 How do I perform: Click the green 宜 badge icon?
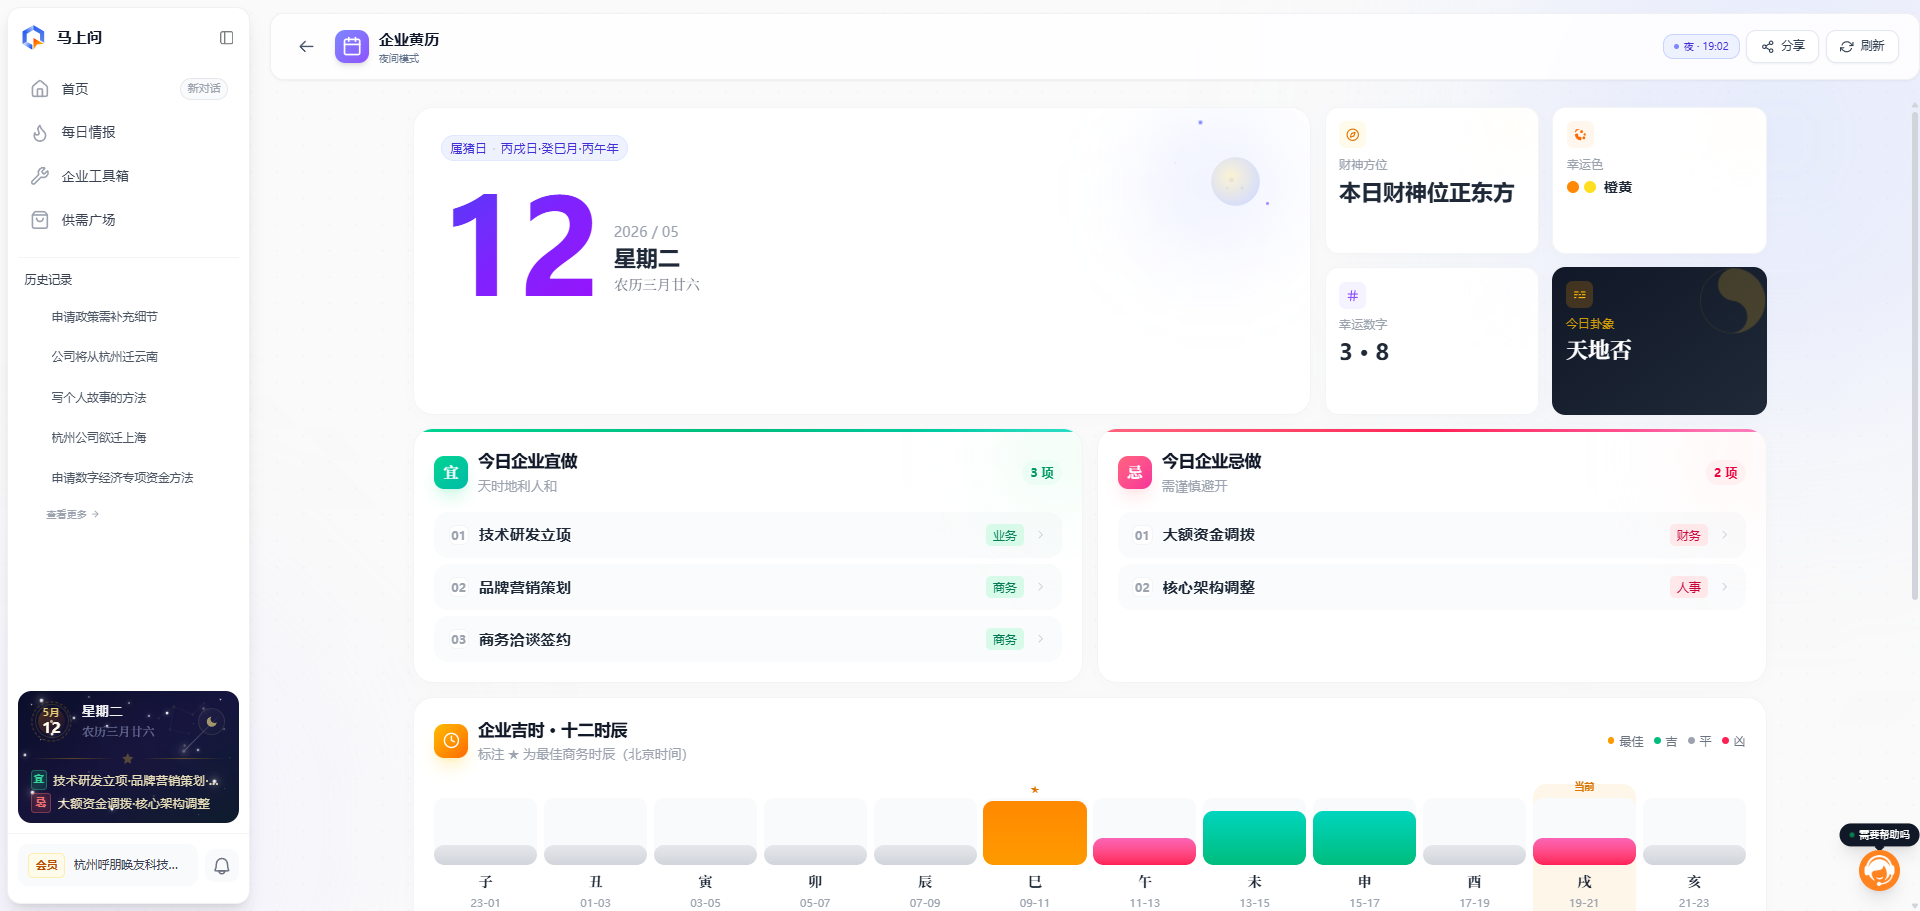tap(451, 473)
